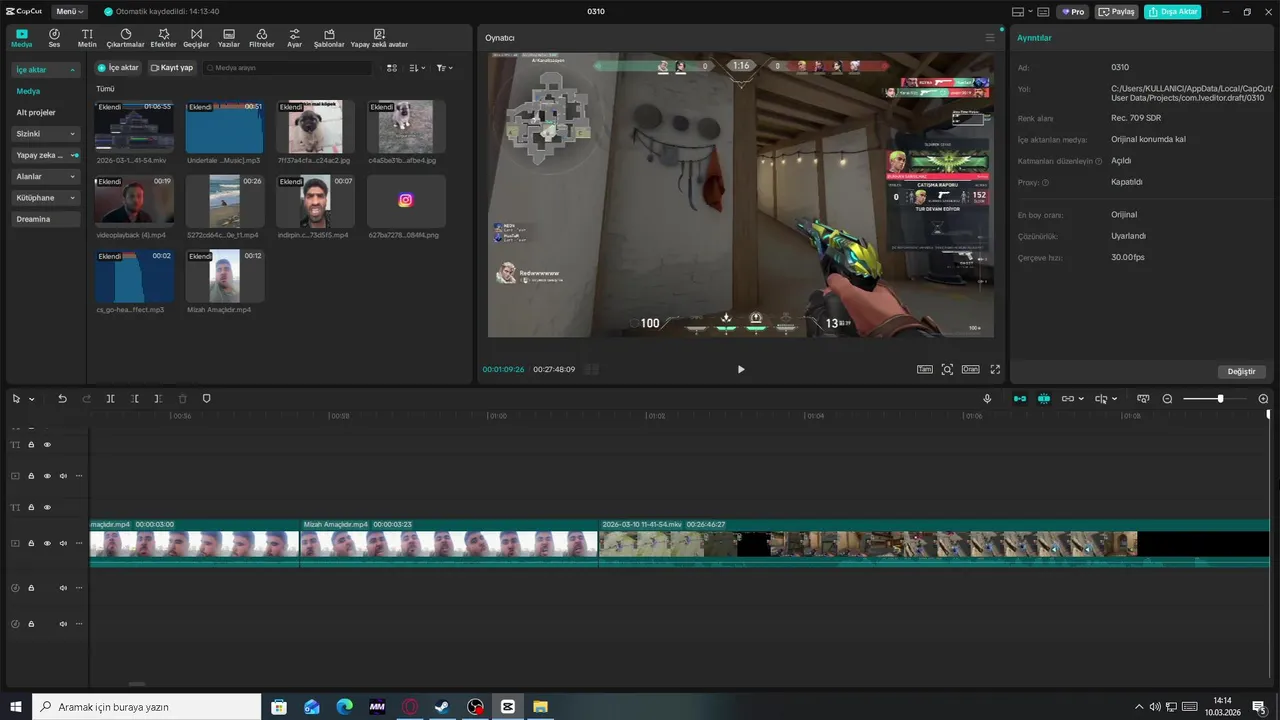Select the Mizah Amaçlıdır.mp4 timeline clip
The width and height of the screenshot is (1280, 720).
point(448,544)
